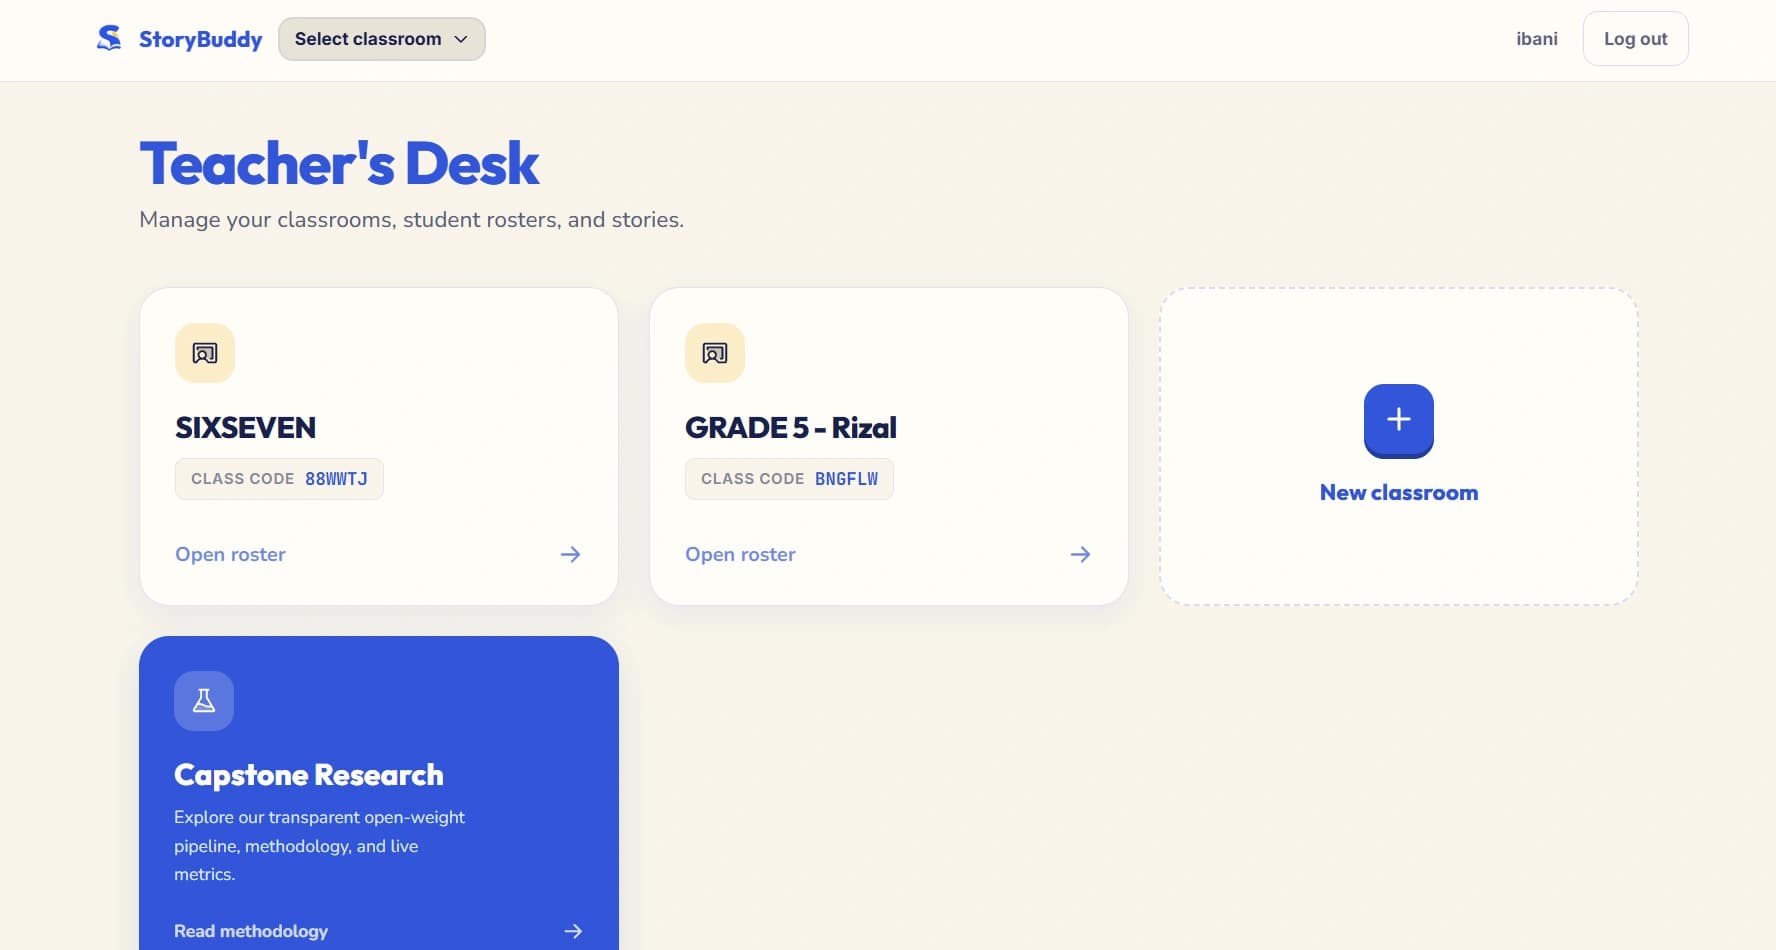Click the blue plus icon

click(x=1399, y=420)
